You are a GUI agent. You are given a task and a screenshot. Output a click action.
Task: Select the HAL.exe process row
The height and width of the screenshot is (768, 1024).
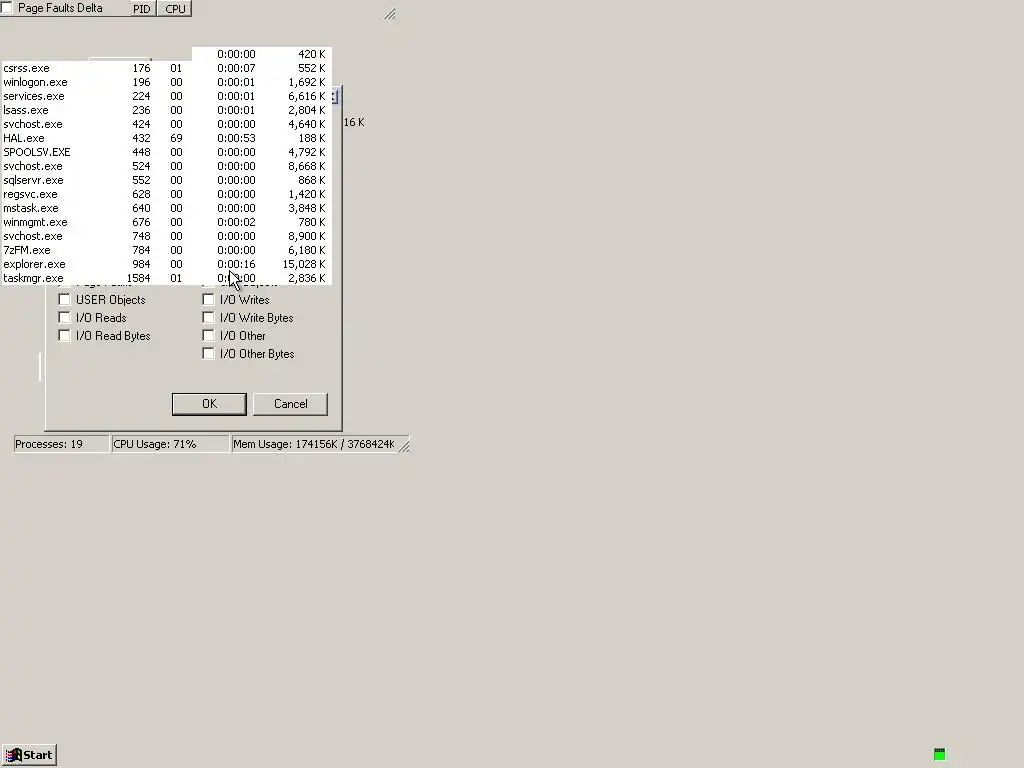coord(167,138)
